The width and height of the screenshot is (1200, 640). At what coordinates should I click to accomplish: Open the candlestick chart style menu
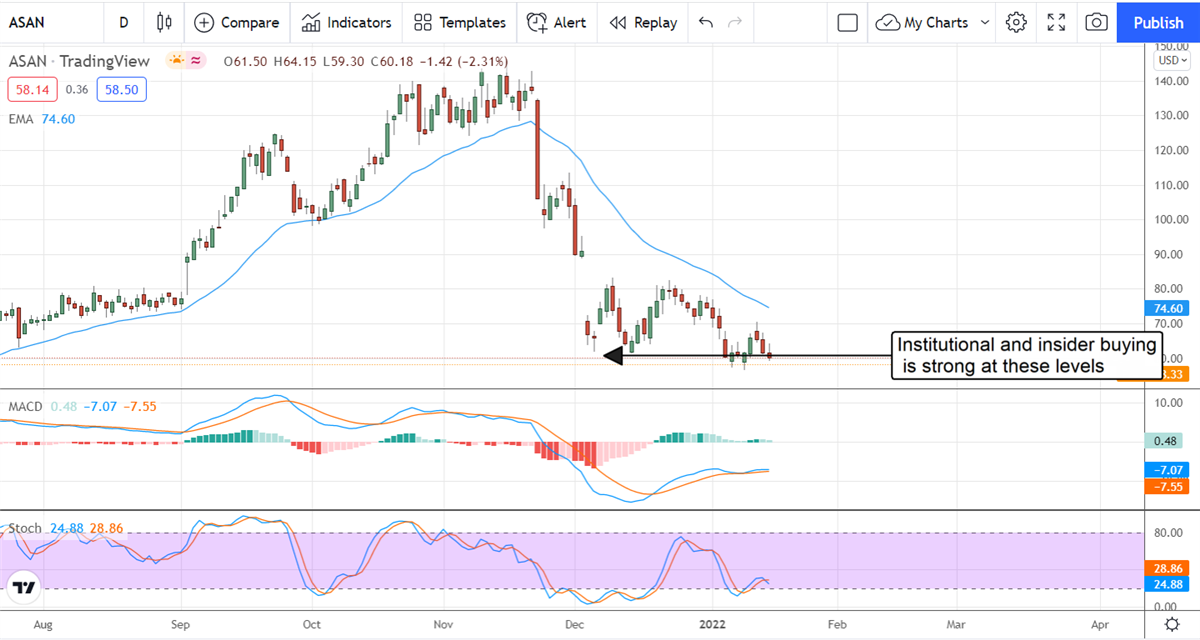pos(165,22)
